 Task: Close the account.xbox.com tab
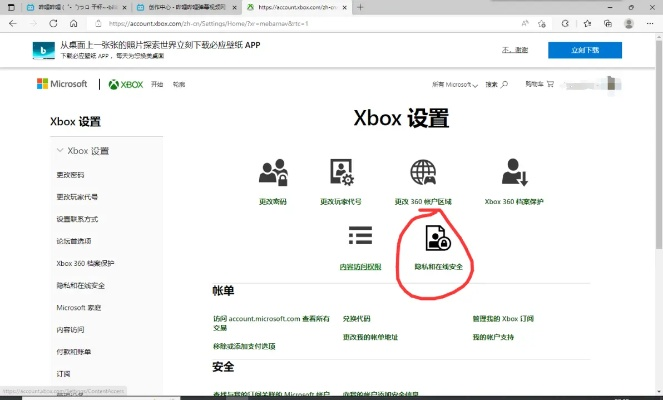[345, 8]
